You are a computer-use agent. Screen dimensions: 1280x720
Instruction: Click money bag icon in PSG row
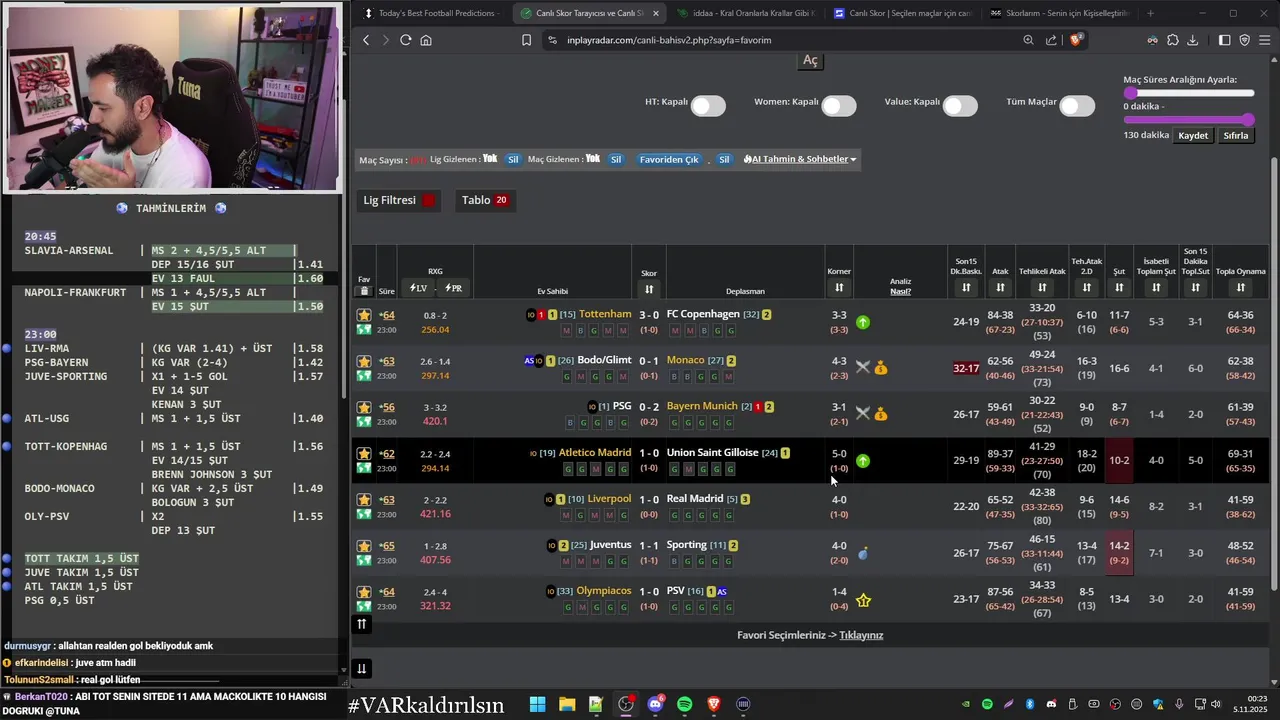pyautogui.click(x=881, y=414)
